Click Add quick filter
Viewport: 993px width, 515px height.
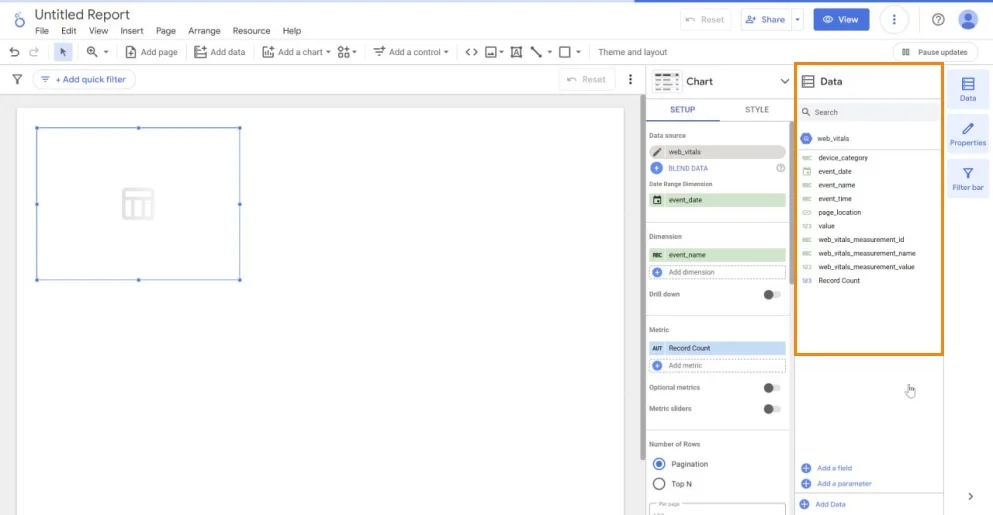84,79
